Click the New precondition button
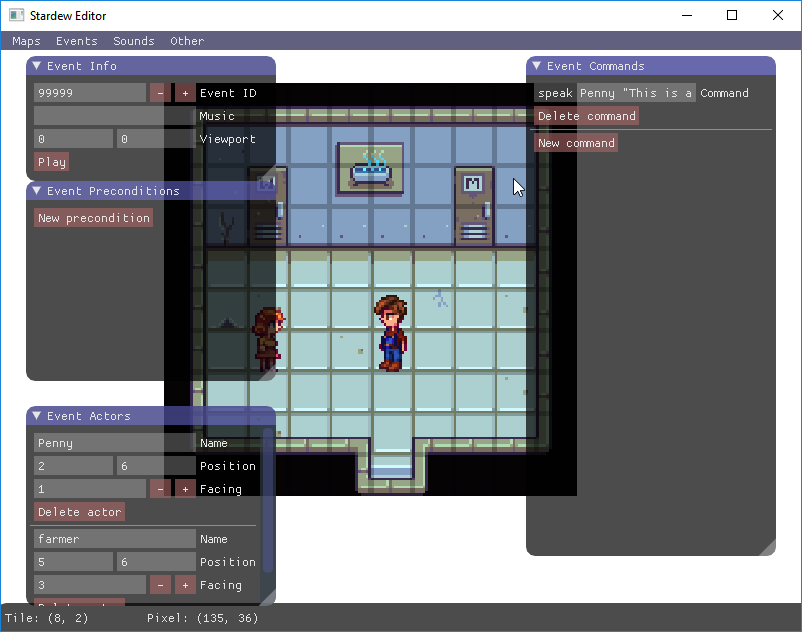Viewport: 802px width, 632px height. pyautogui.click(x=93, y=218)
